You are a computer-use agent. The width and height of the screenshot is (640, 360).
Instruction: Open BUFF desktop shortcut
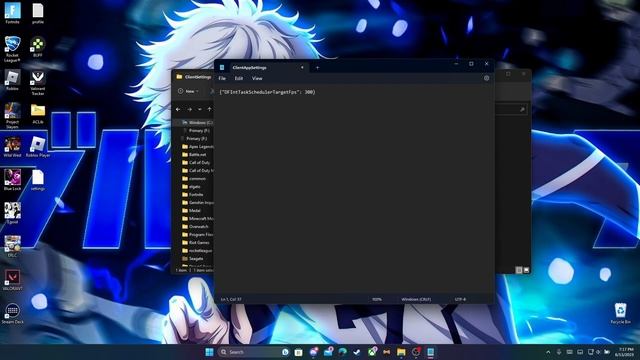[38, 47]
